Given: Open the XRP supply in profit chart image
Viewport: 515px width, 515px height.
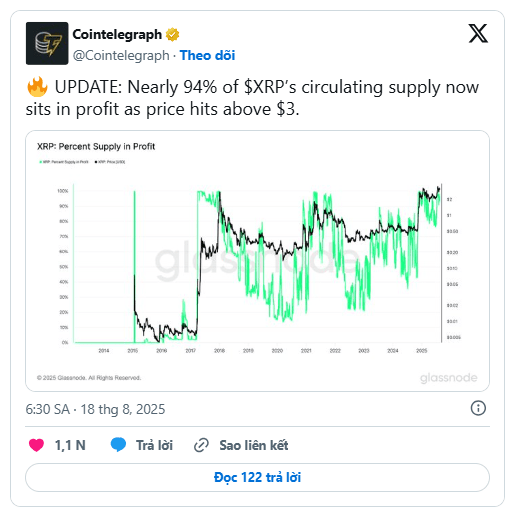Looking at the screenshot, I should pyautogui.click(x=257, y=261).
